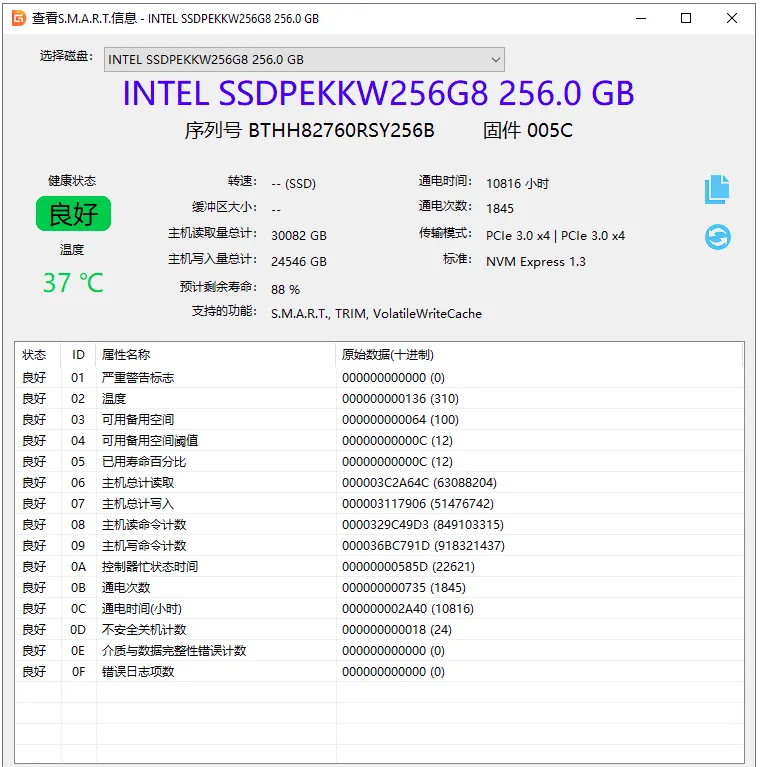Select the 可用备用空间阈值 row
Screen dimensions: 760x767
click(379, 441)
